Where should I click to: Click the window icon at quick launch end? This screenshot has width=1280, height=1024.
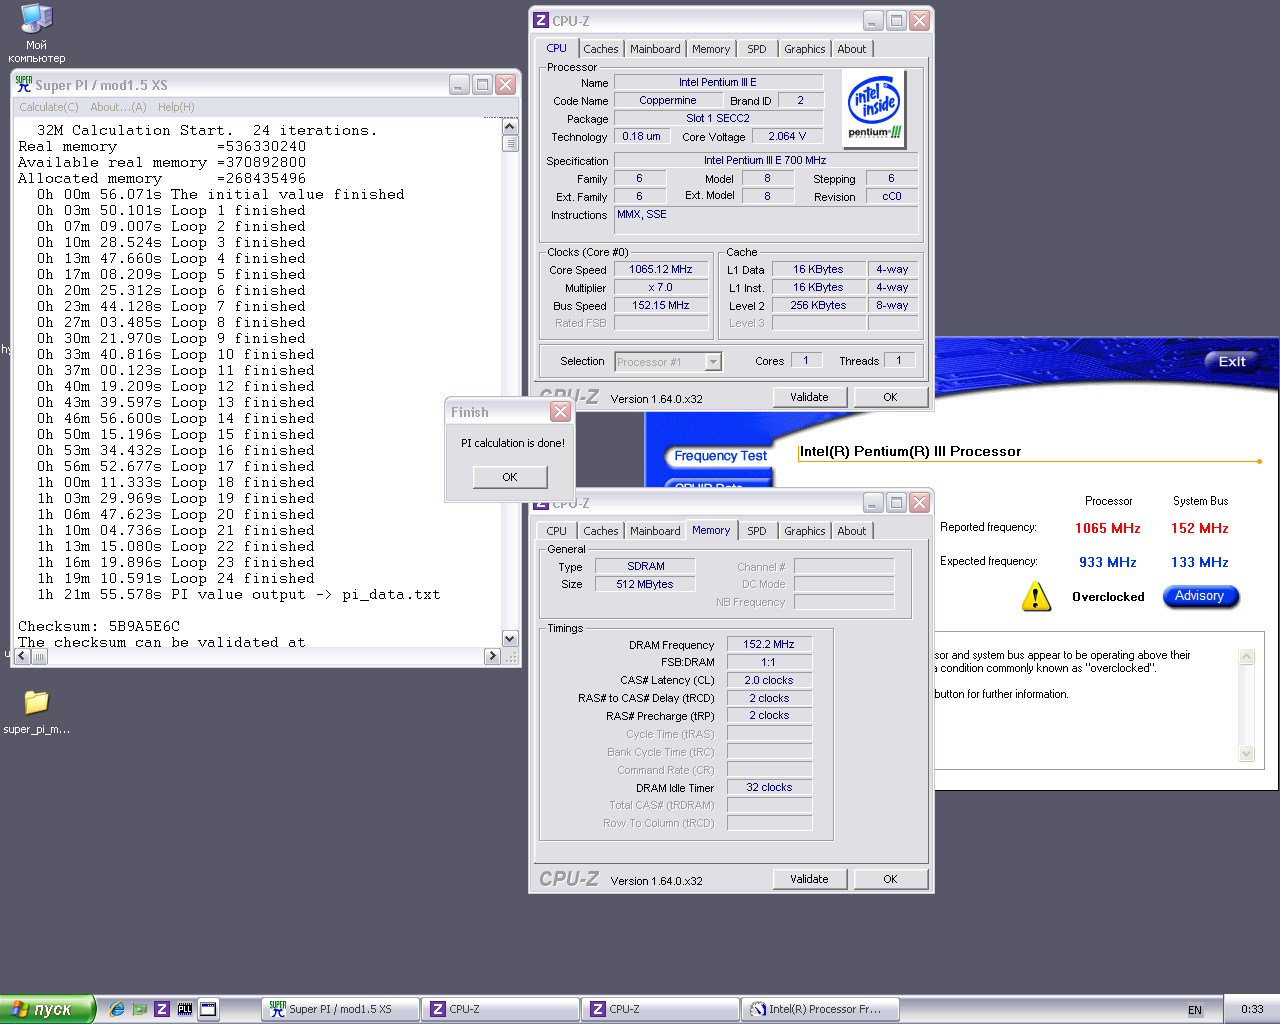208,1009
